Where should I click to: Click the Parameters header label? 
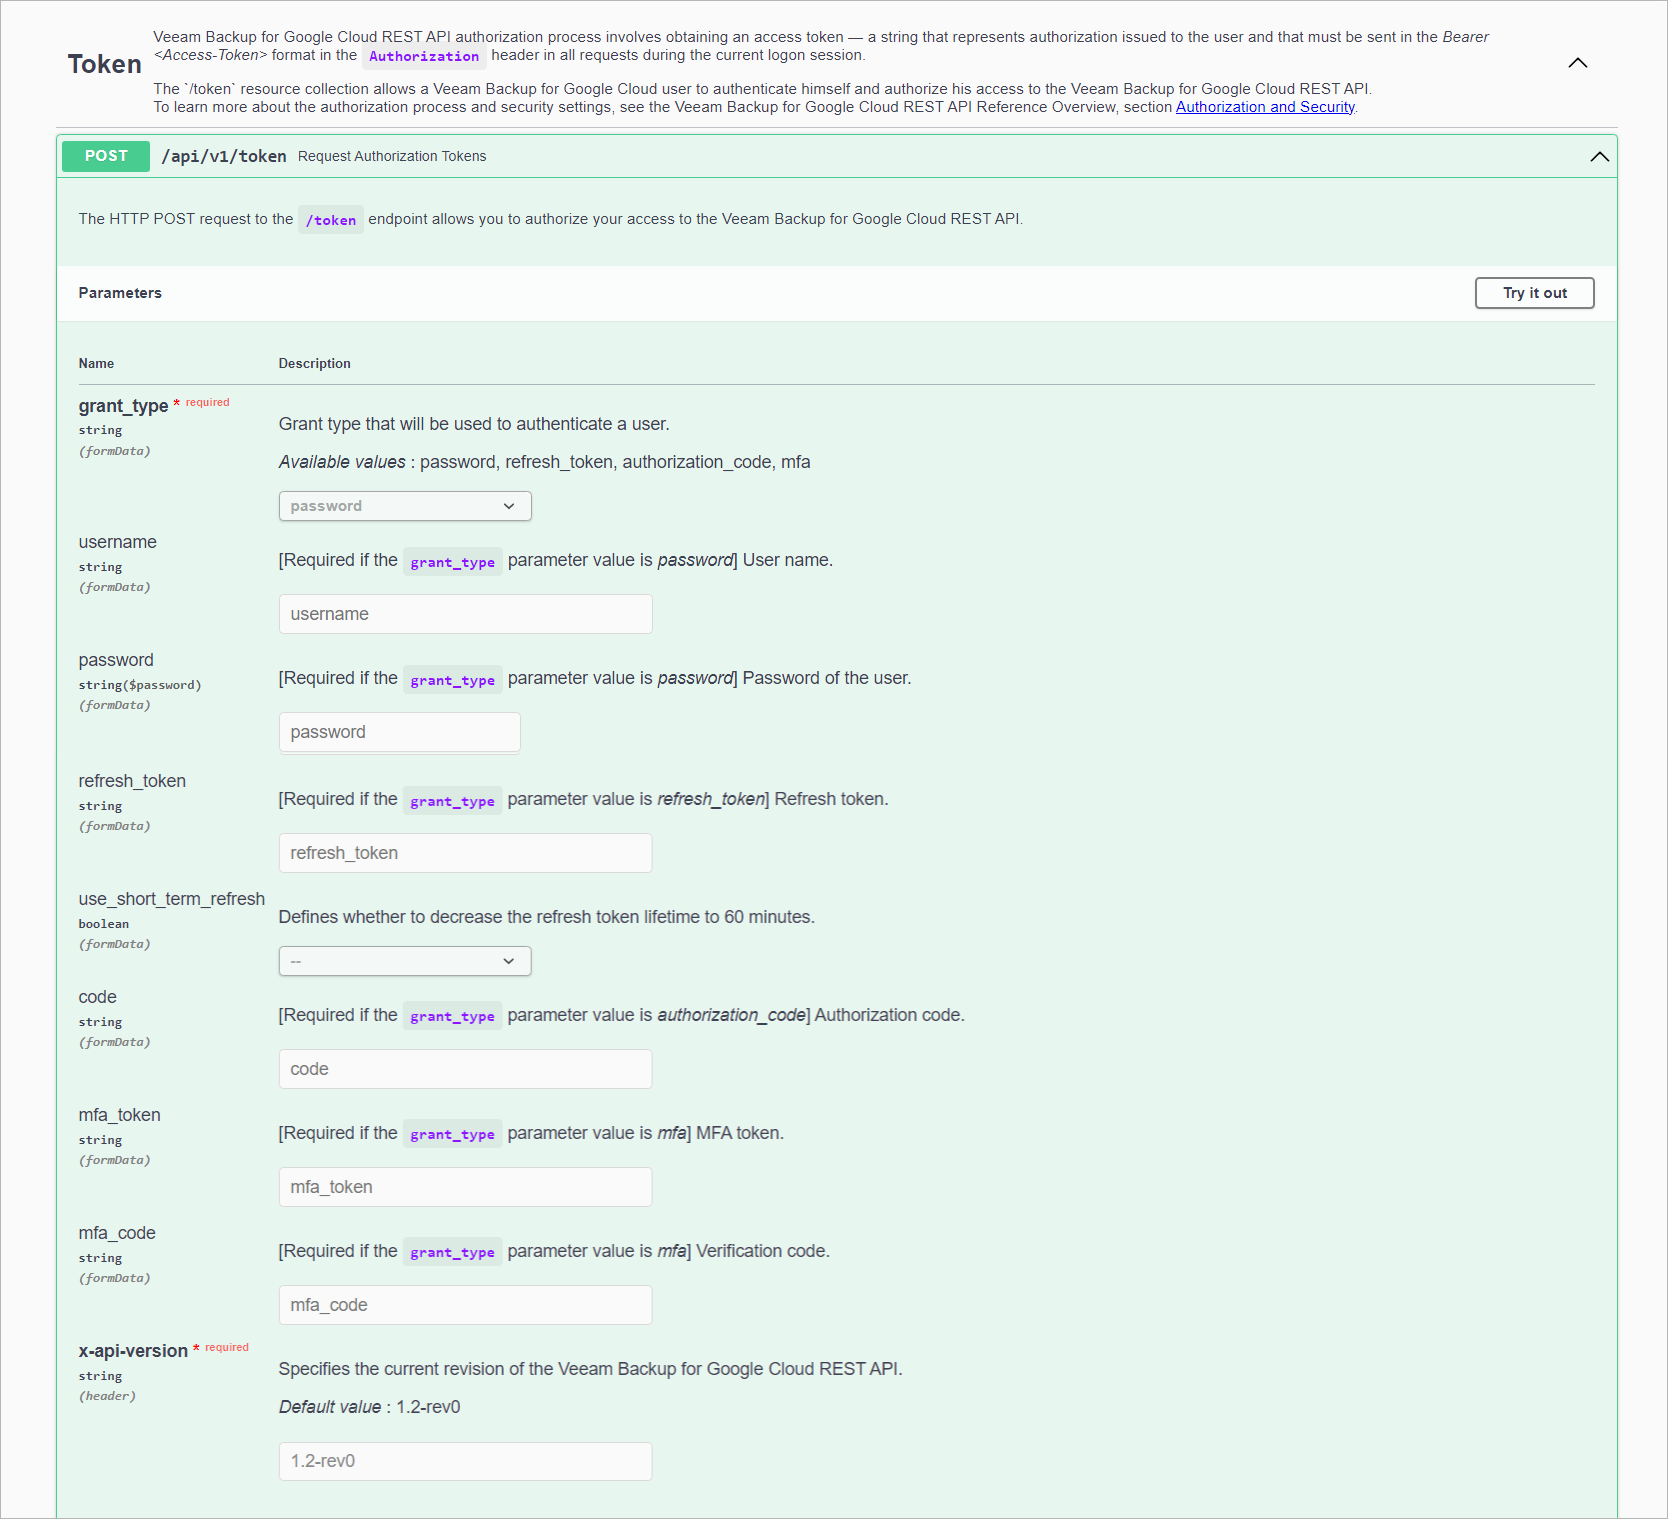(x=120, y=293)
